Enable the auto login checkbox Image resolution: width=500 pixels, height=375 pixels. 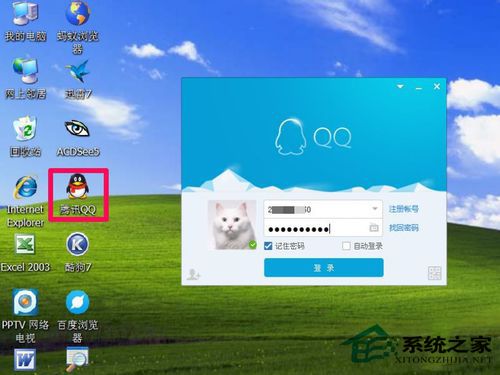click(x=346, y=246)
